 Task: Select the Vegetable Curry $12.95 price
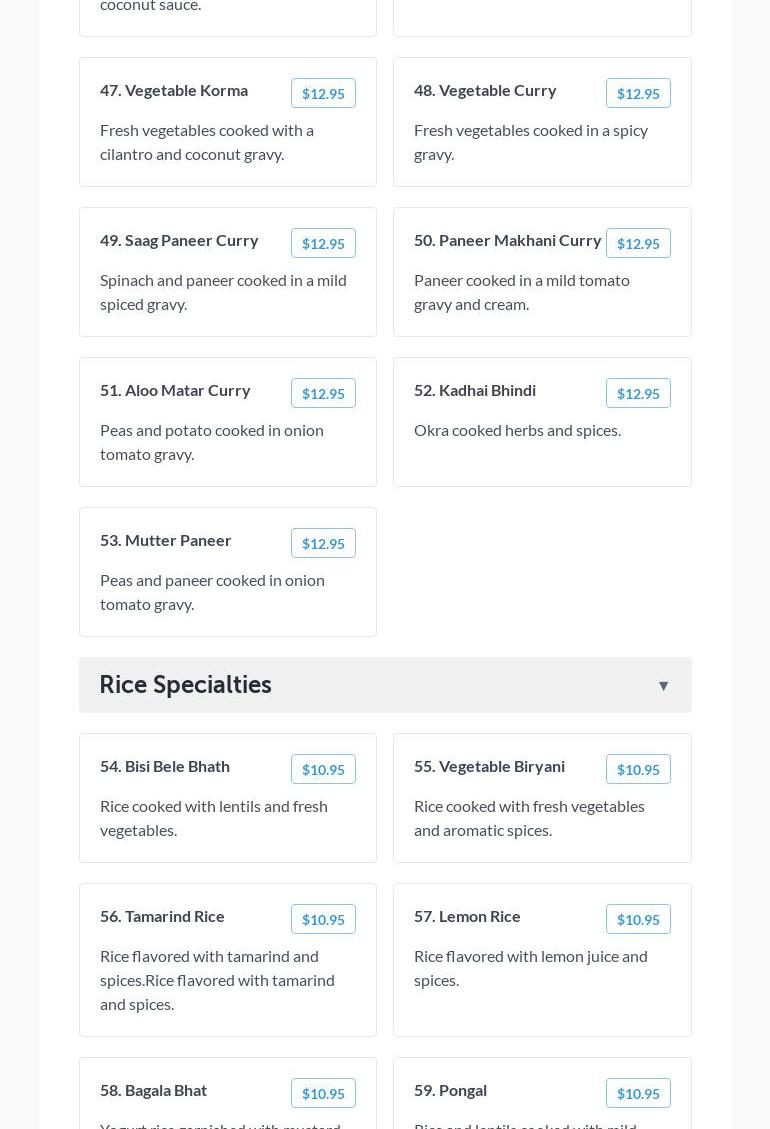[x=638, y=93]
